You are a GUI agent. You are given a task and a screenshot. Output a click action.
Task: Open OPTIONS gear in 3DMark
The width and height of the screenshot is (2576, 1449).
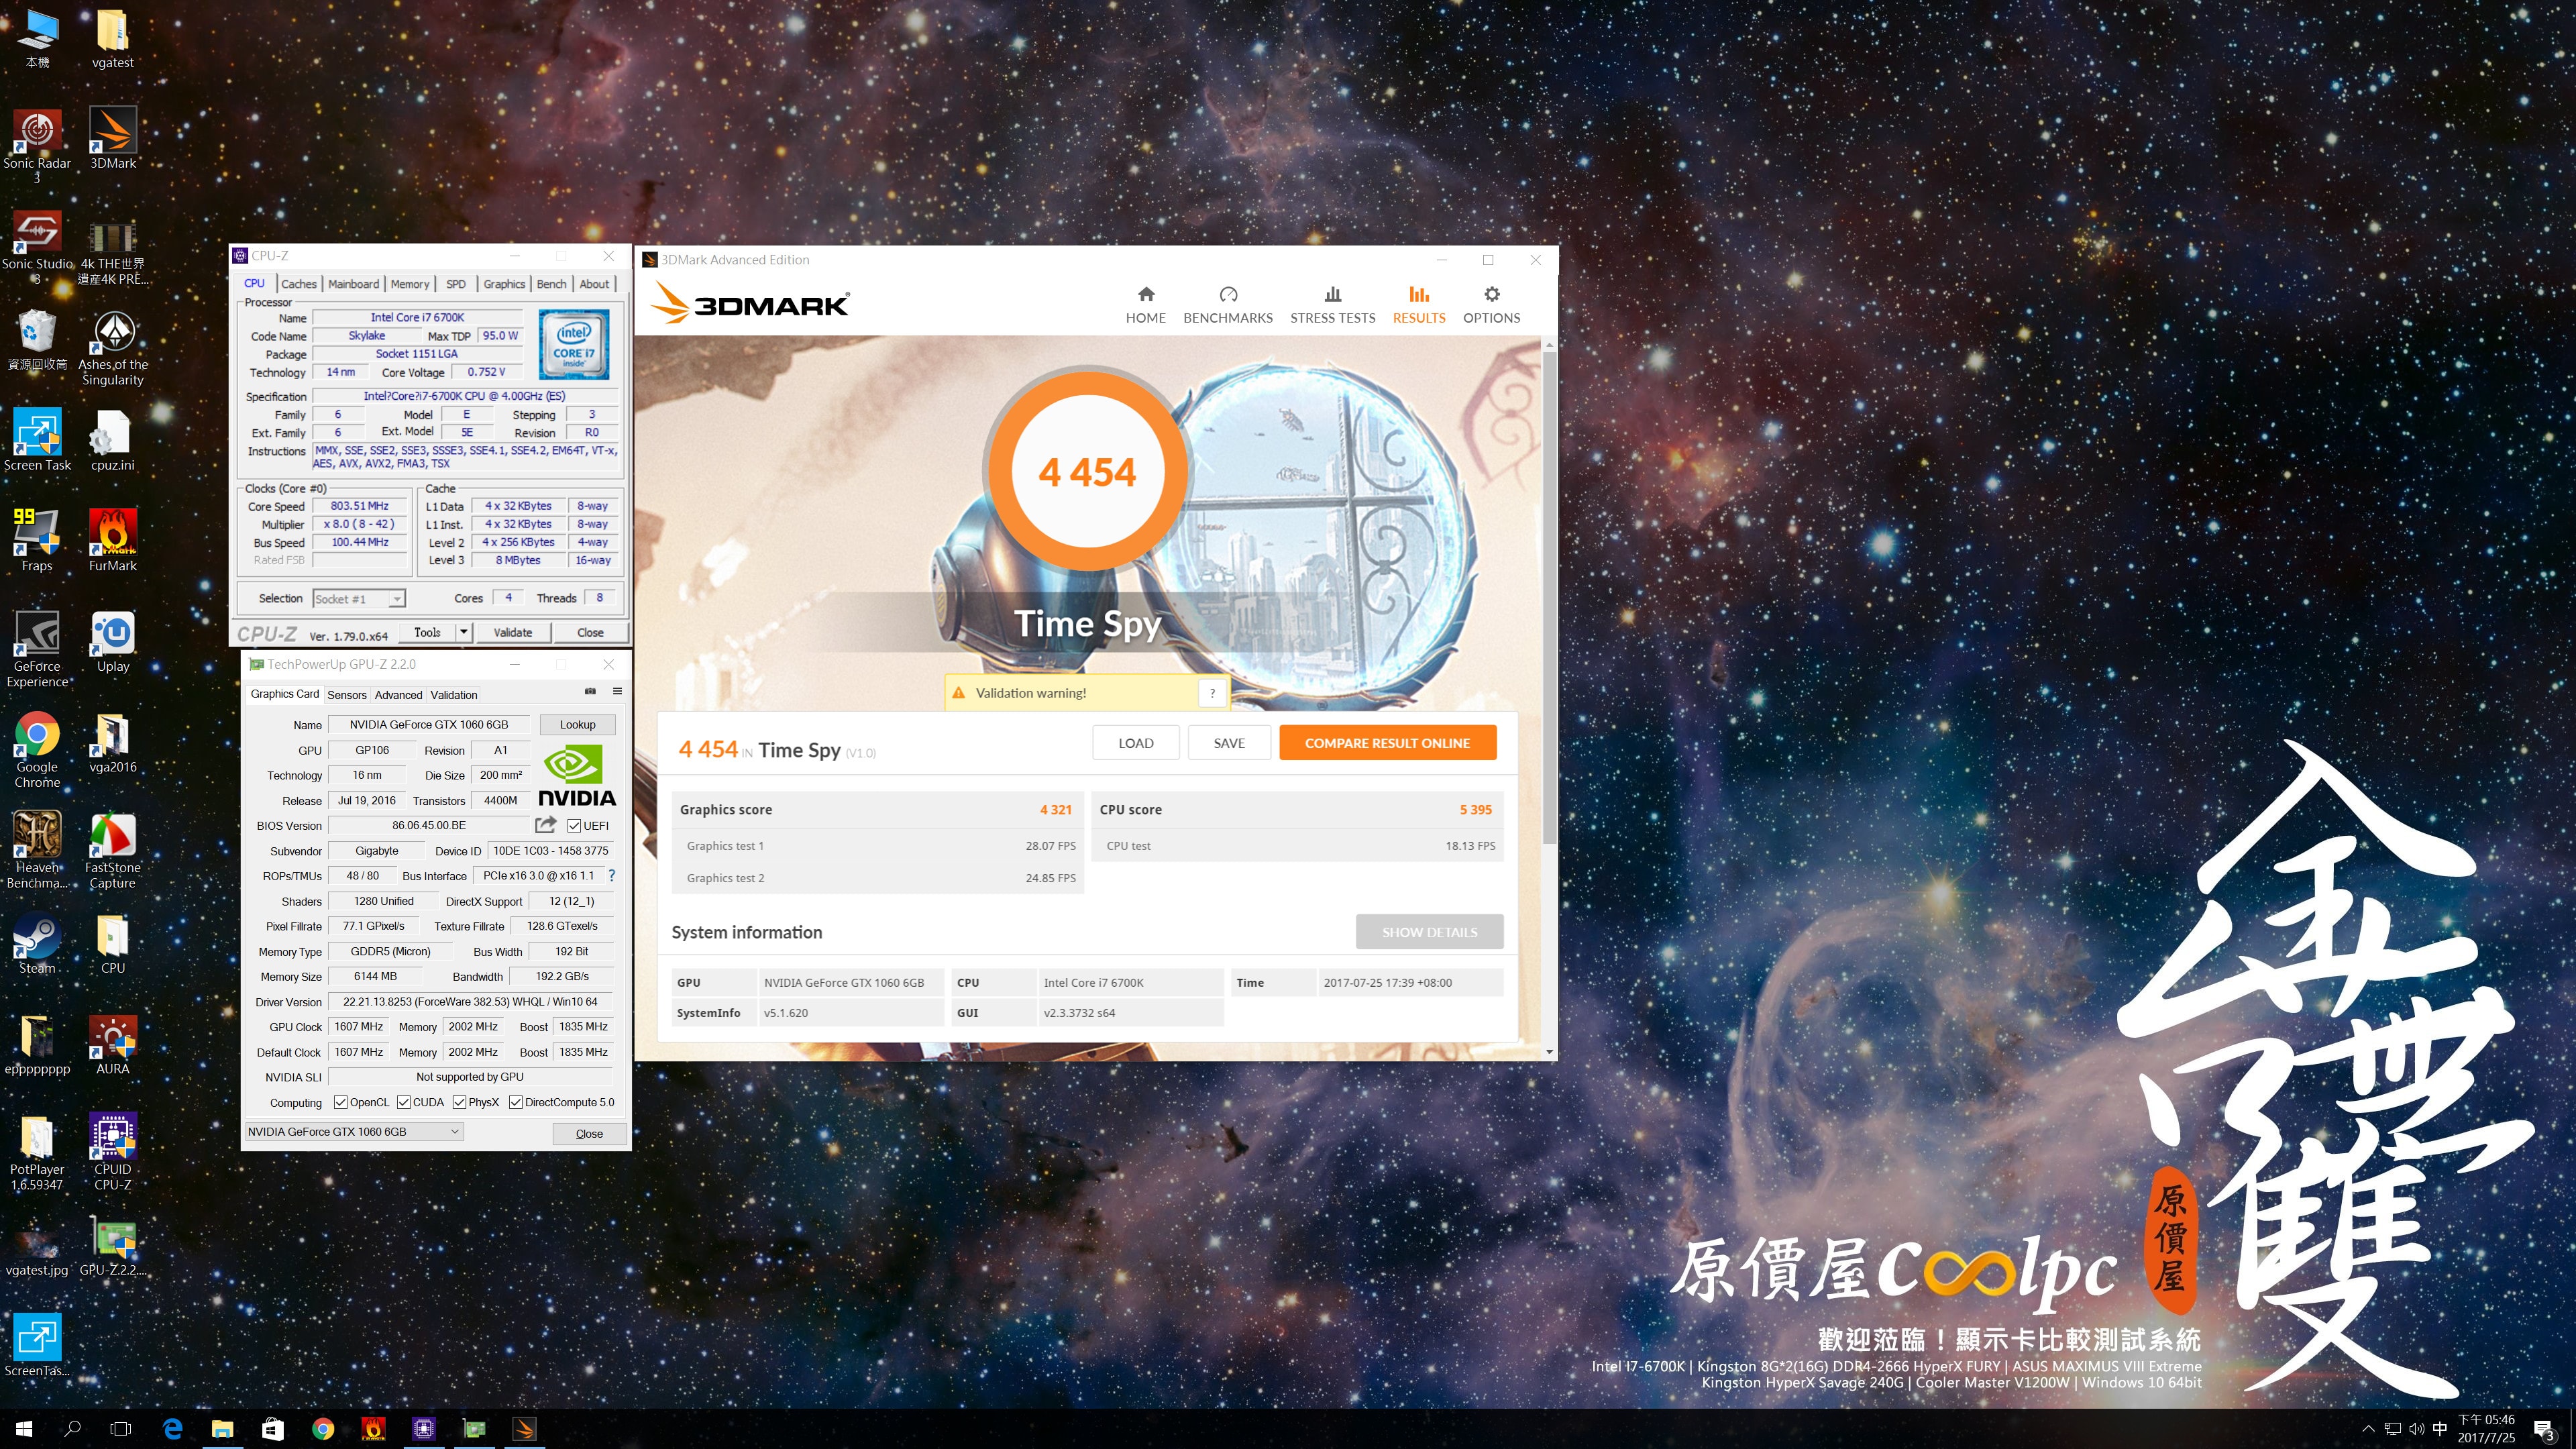click(x=1491, y=304)
